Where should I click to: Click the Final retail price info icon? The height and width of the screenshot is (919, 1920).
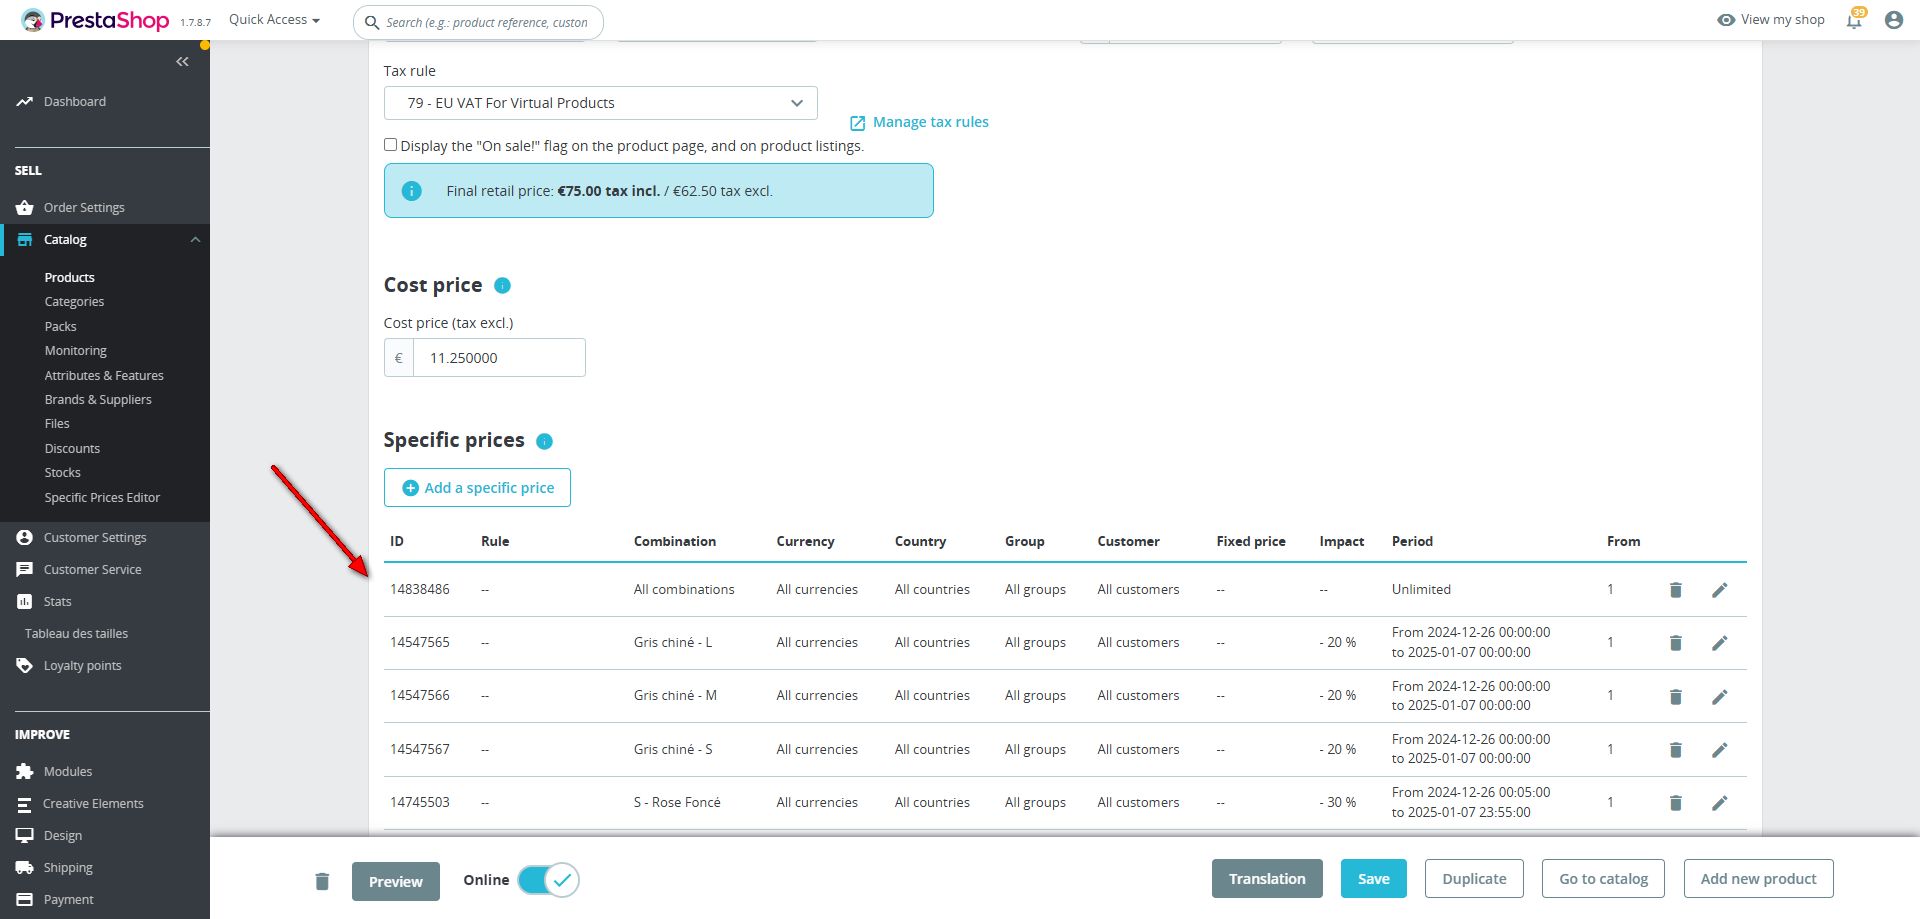click(412, 191)
